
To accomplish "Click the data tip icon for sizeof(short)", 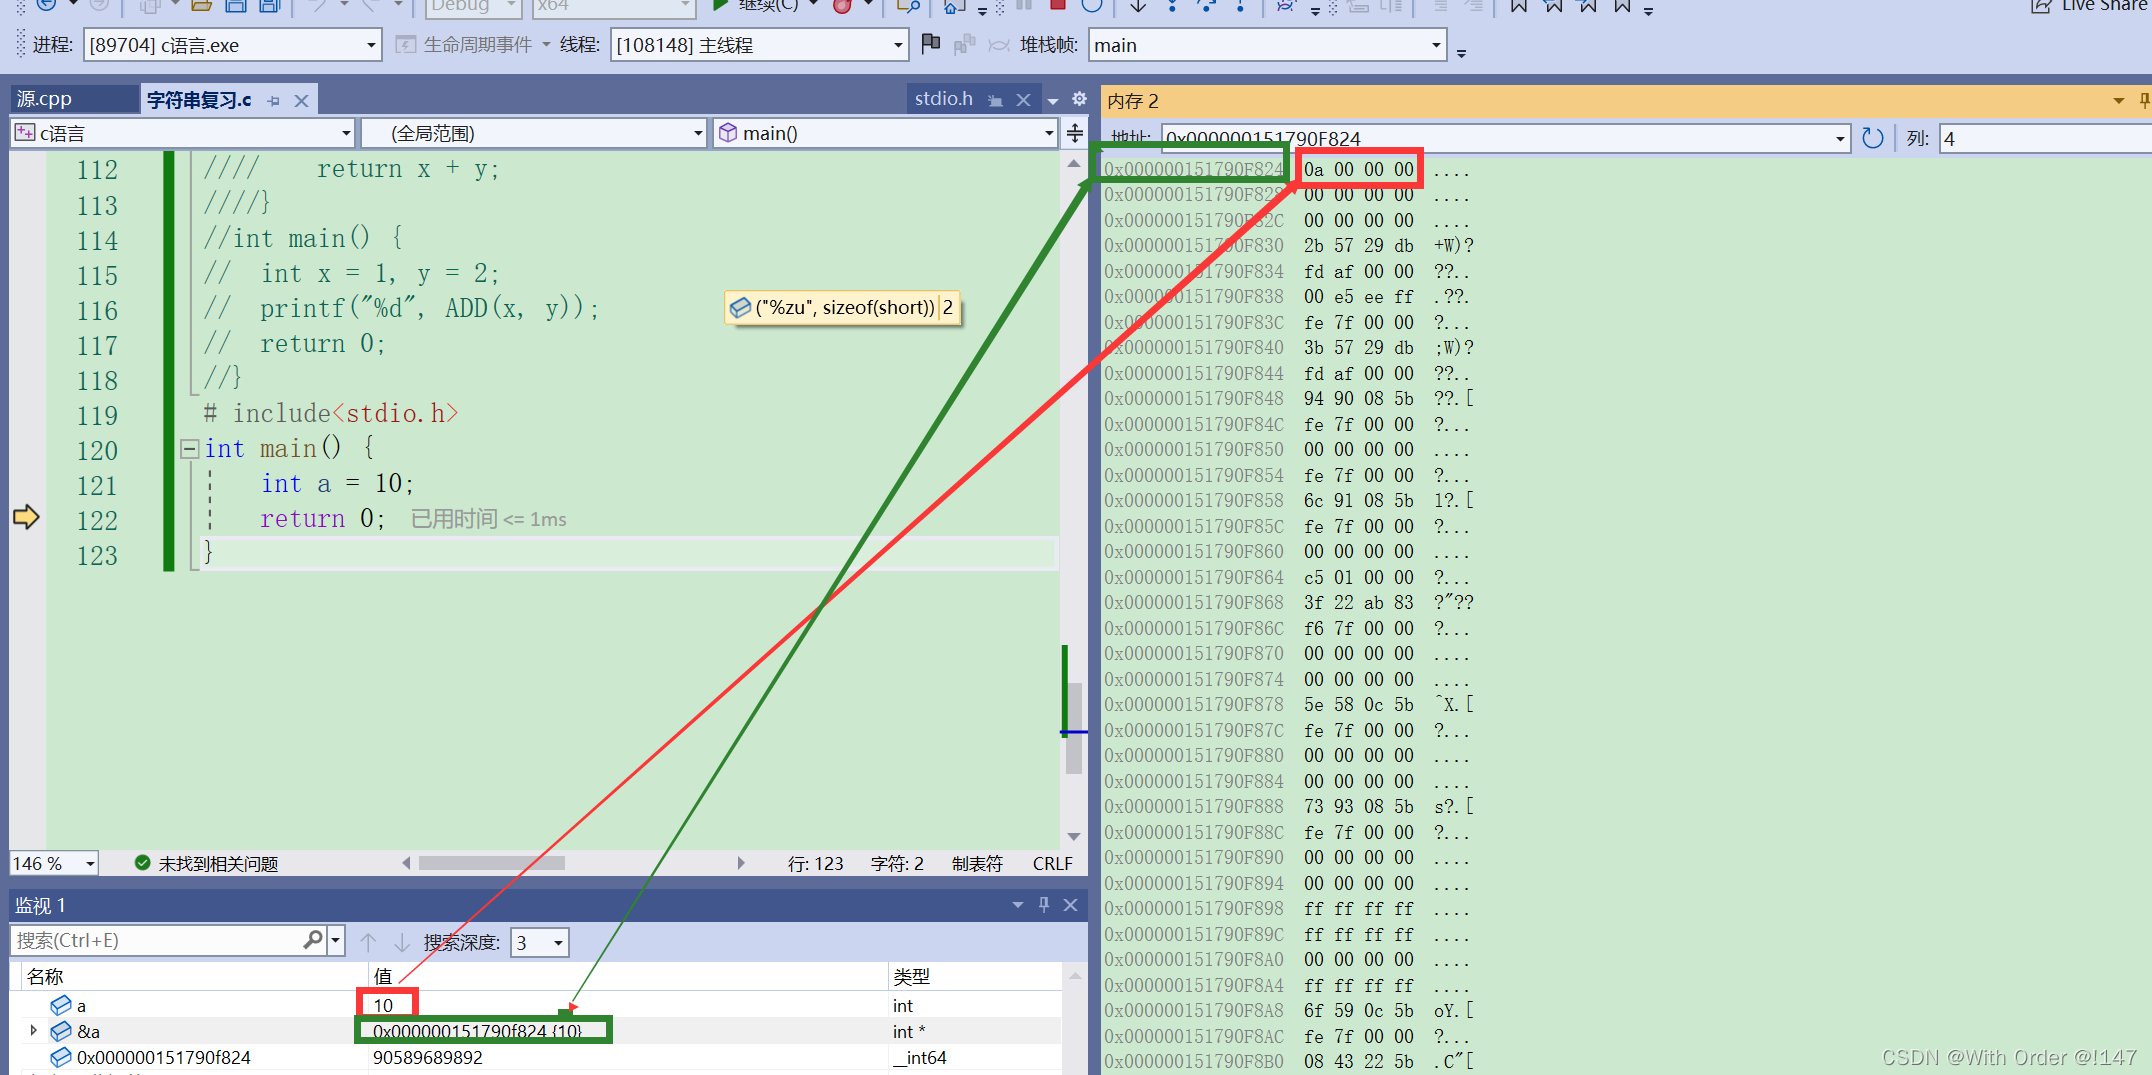I will pos(740,307).
